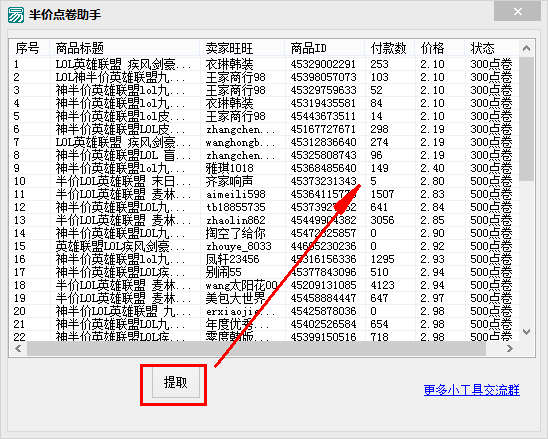Select row number 12
Viewport: 548px width, 439px height.
tap(20, 207)
